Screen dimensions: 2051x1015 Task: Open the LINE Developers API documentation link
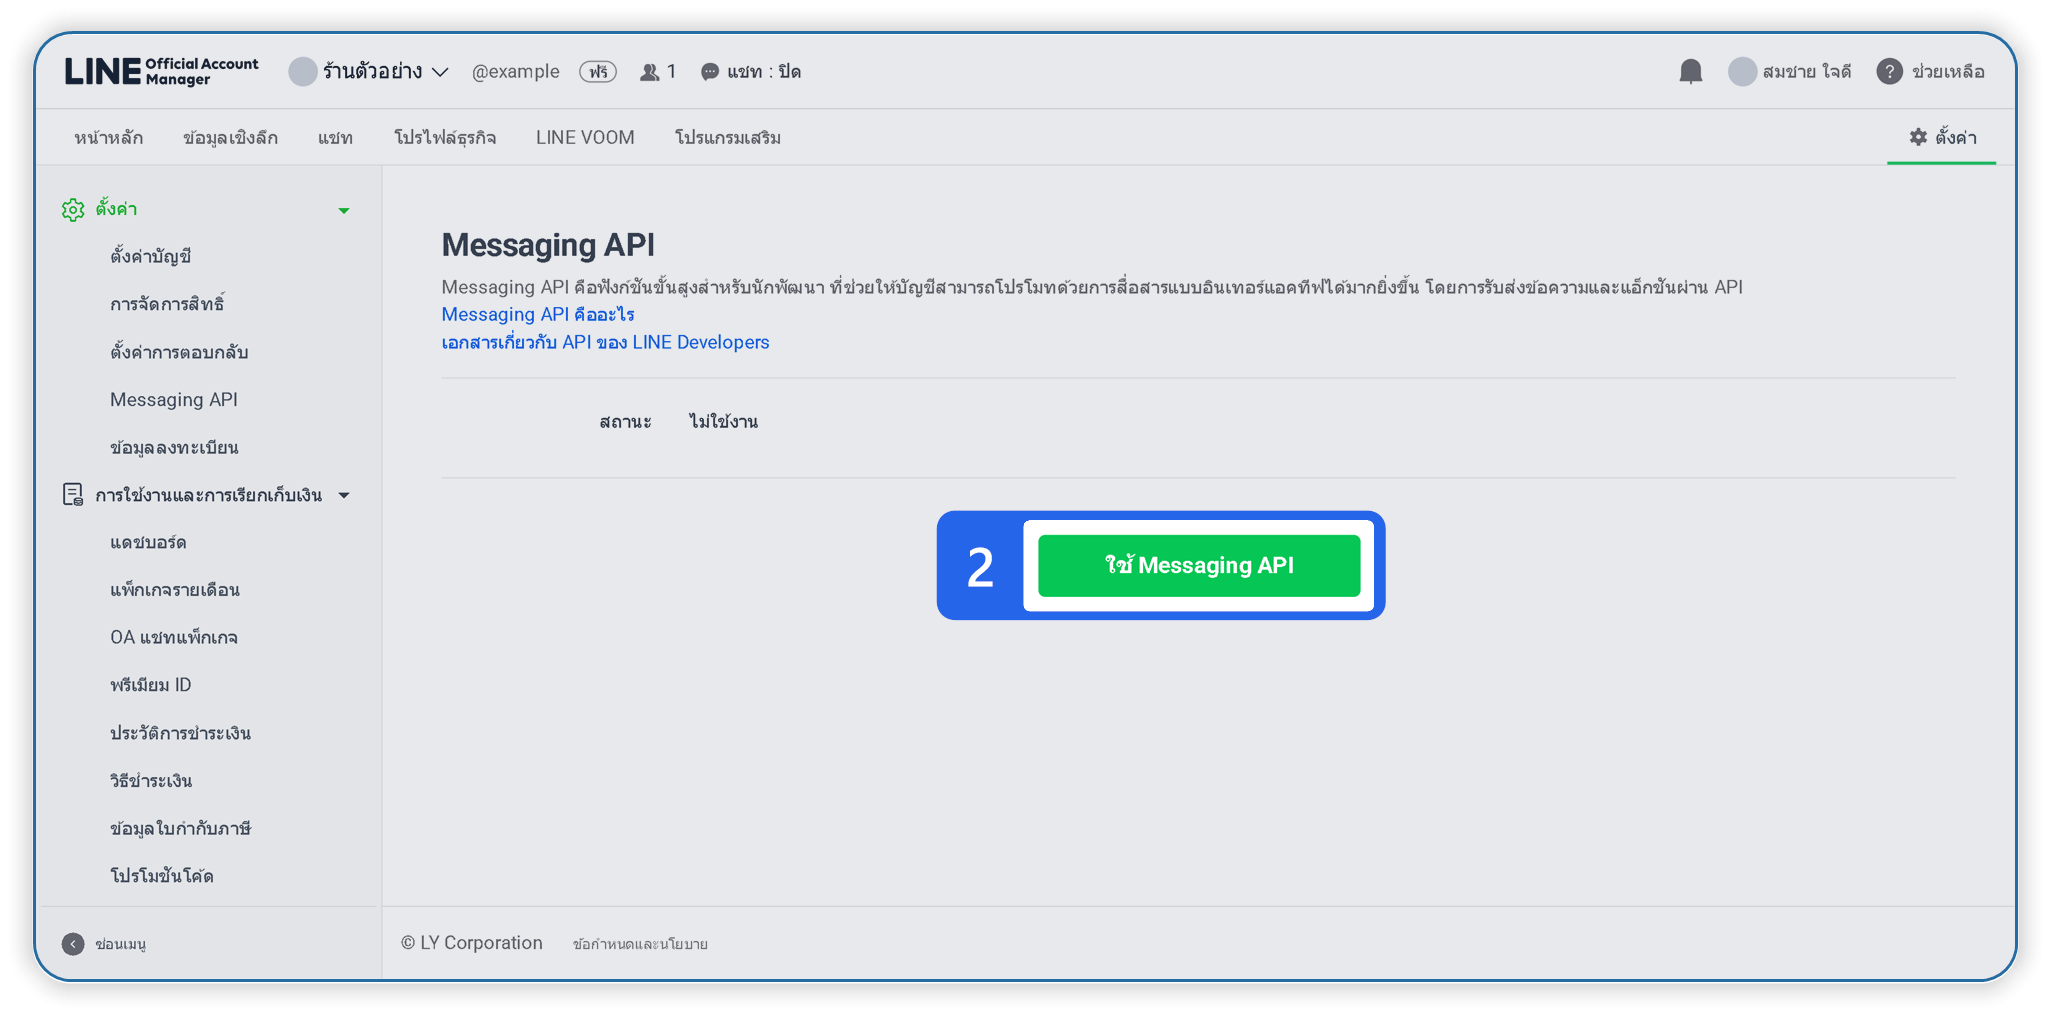pyautogui.click(x=606, y=342)
